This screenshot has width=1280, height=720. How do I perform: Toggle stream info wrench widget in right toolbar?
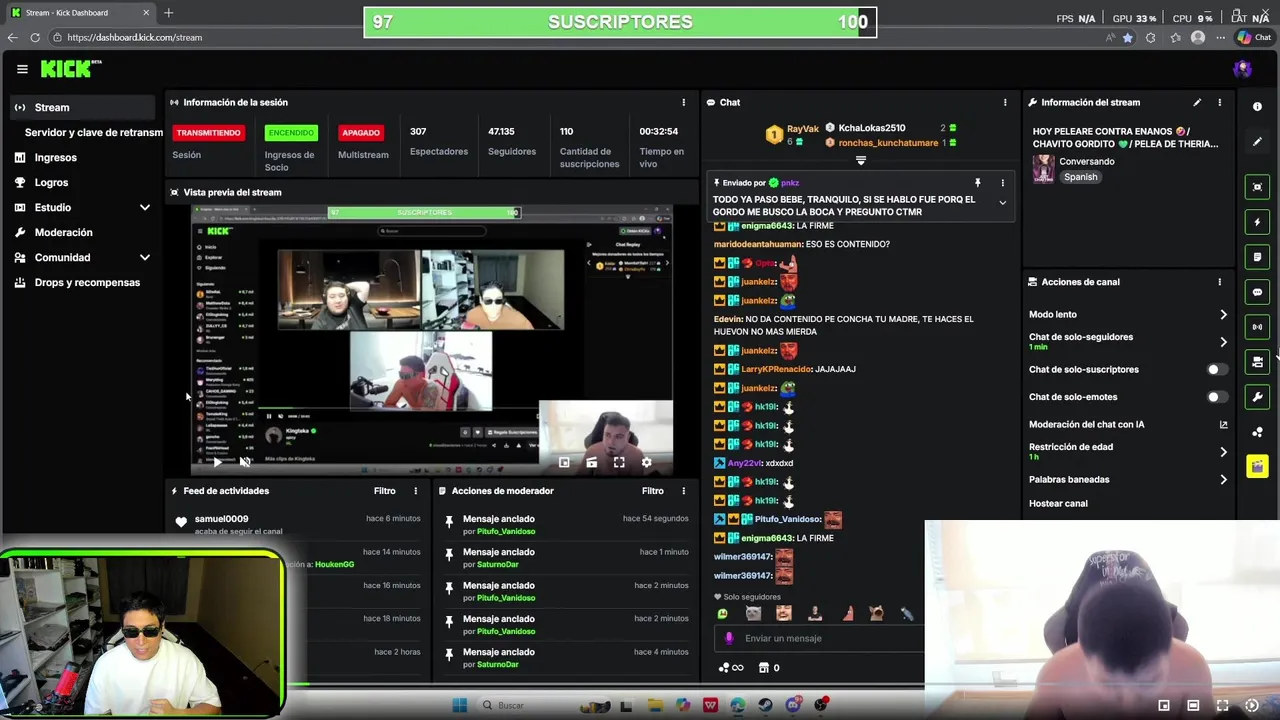pos(1257,397)
